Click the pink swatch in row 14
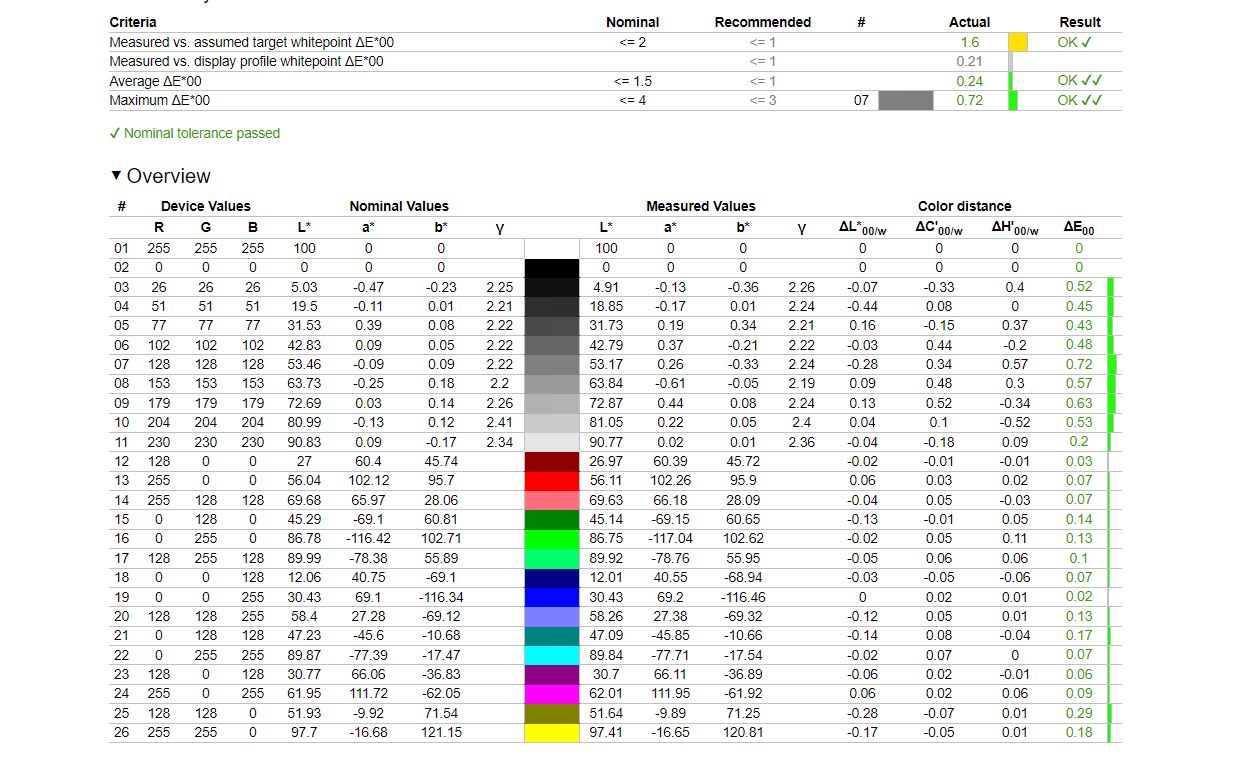The width and height of the screenshot is (1252, 759). click(x=552, y=500)
